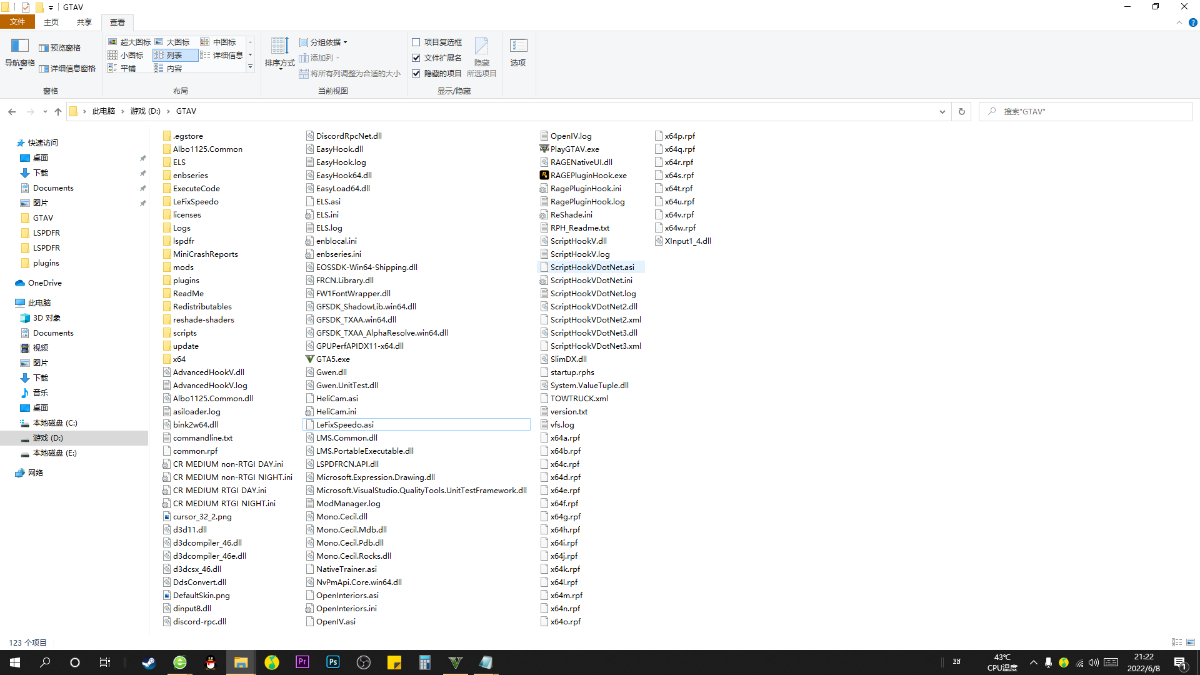Select 超大图标 extra large icons layout
The height and width of the screenshot is (675, 1200).
tap(128, 42)
